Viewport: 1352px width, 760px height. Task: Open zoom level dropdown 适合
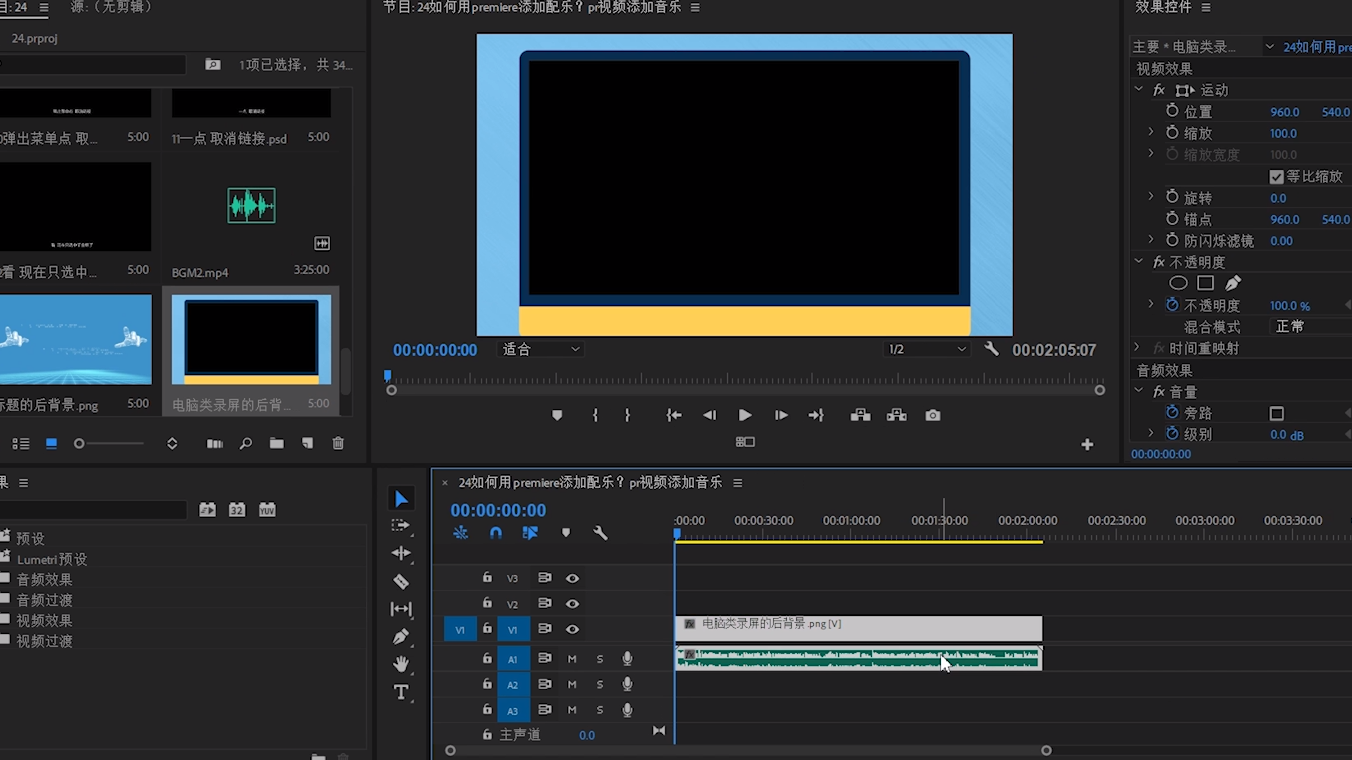pos(541,349)
